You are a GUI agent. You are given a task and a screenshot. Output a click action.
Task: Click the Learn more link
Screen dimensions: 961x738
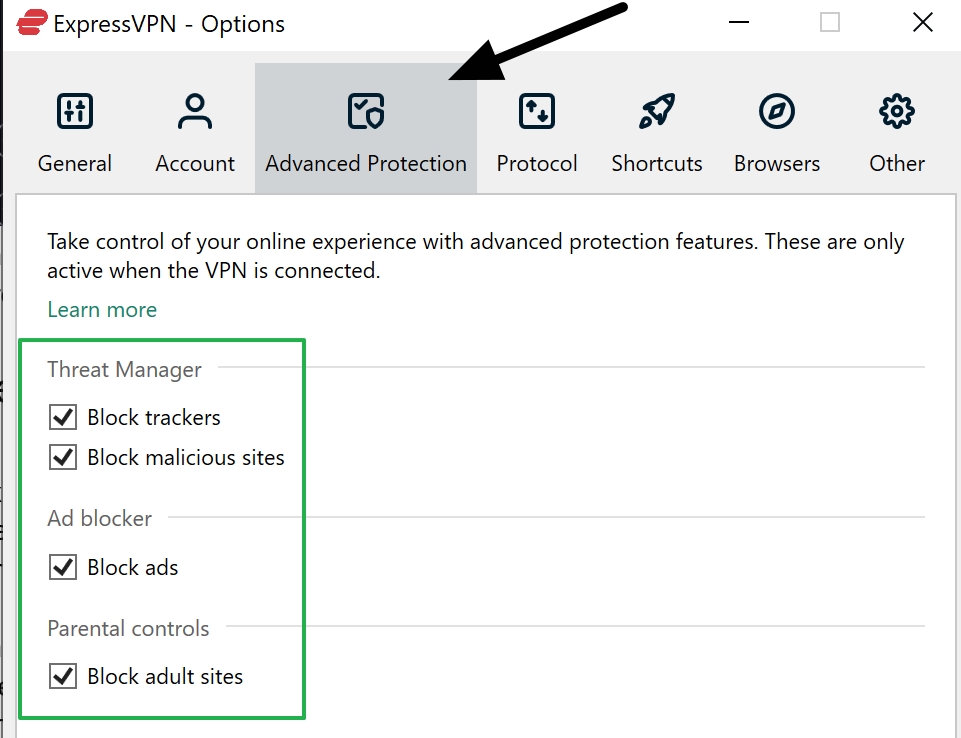pos(101,310)
